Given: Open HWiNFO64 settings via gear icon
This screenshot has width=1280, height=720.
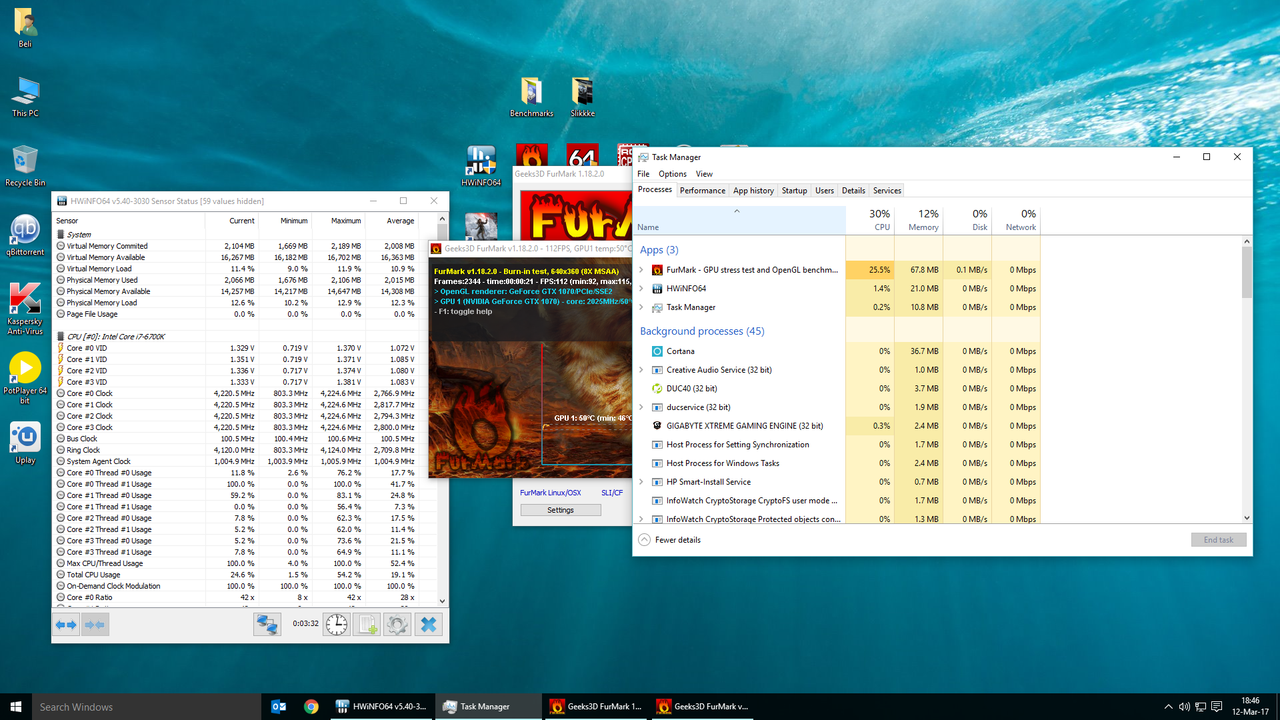Looking at the screenshot, I should (397, 624).
